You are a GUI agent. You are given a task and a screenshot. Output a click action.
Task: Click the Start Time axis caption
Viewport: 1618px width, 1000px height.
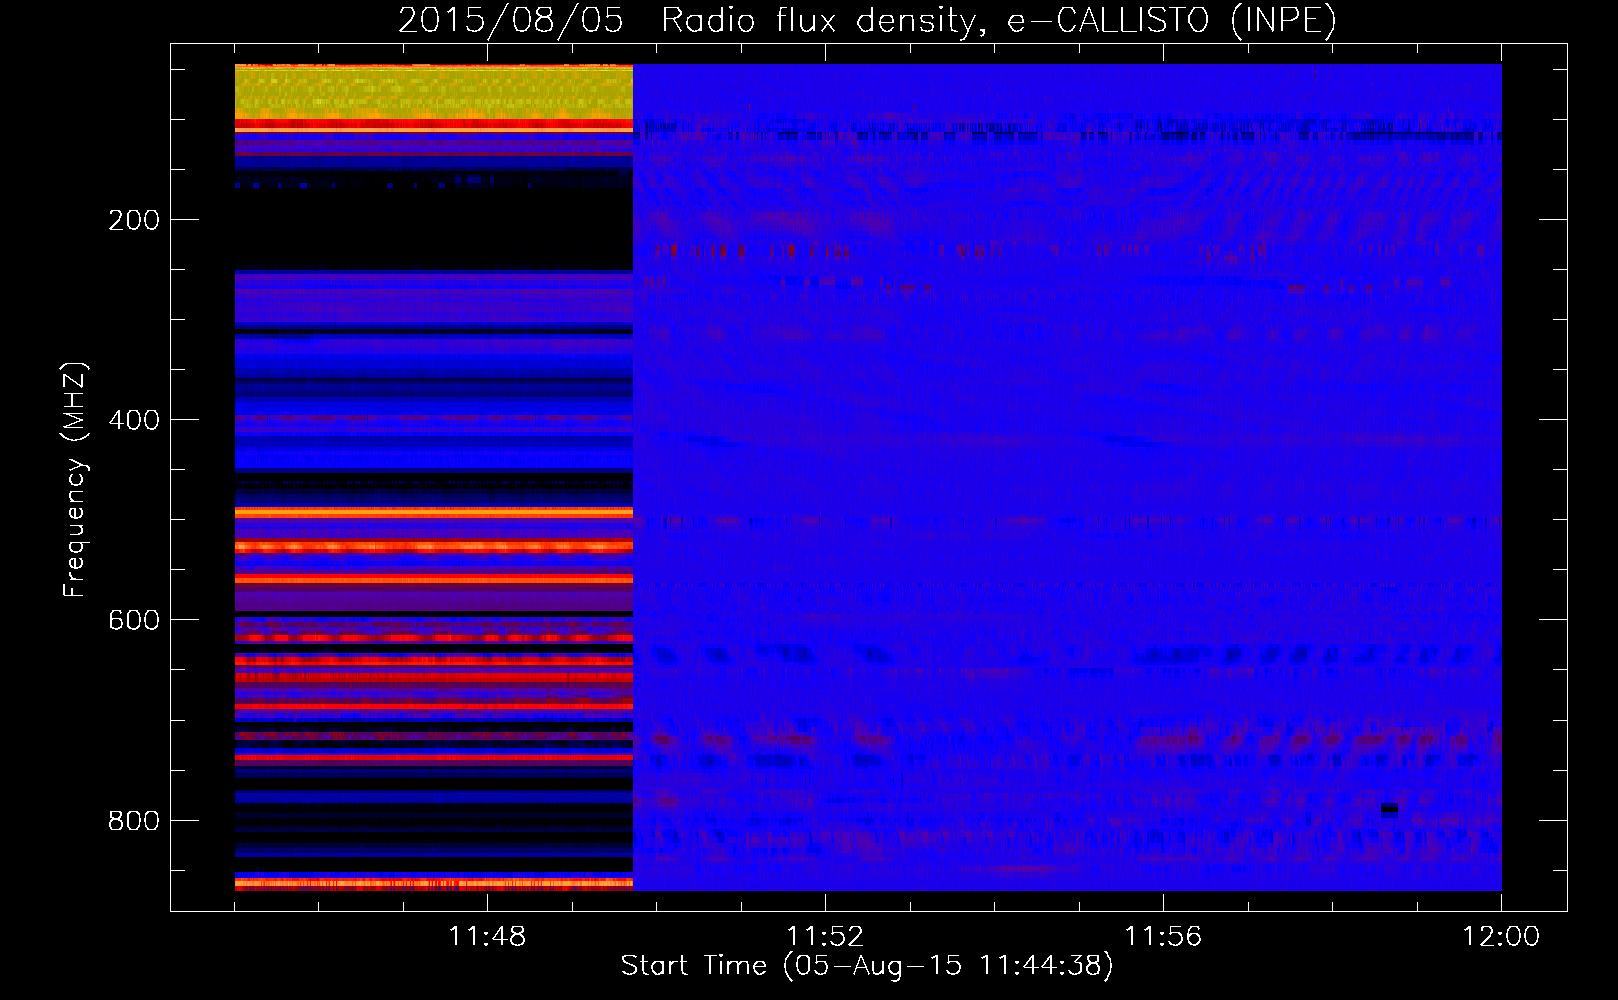(x=867, y=966)
